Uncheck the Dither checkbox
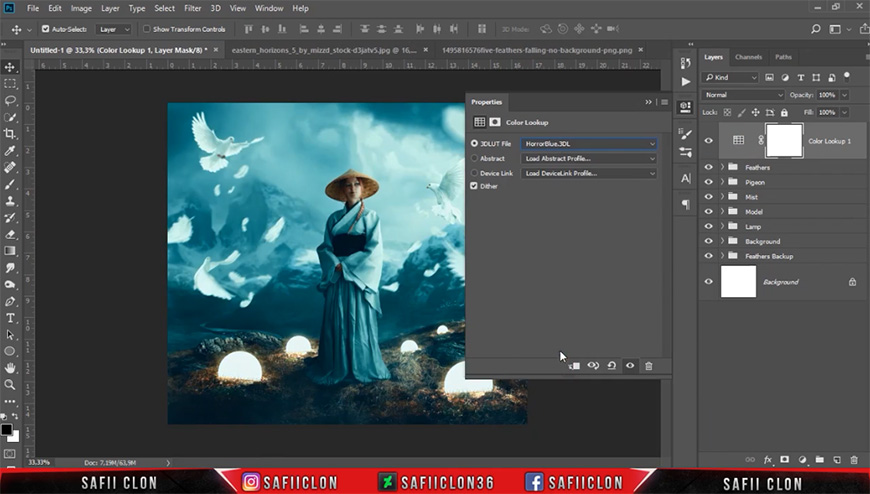870x494 pixels. [x=474, y=186]
